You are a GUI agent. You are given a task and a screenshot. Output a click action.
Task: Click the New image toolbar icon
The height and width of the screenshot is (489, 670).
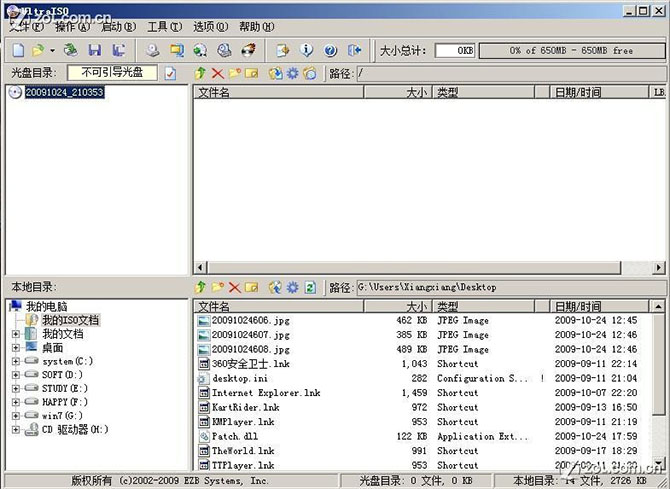click(18, 50)
